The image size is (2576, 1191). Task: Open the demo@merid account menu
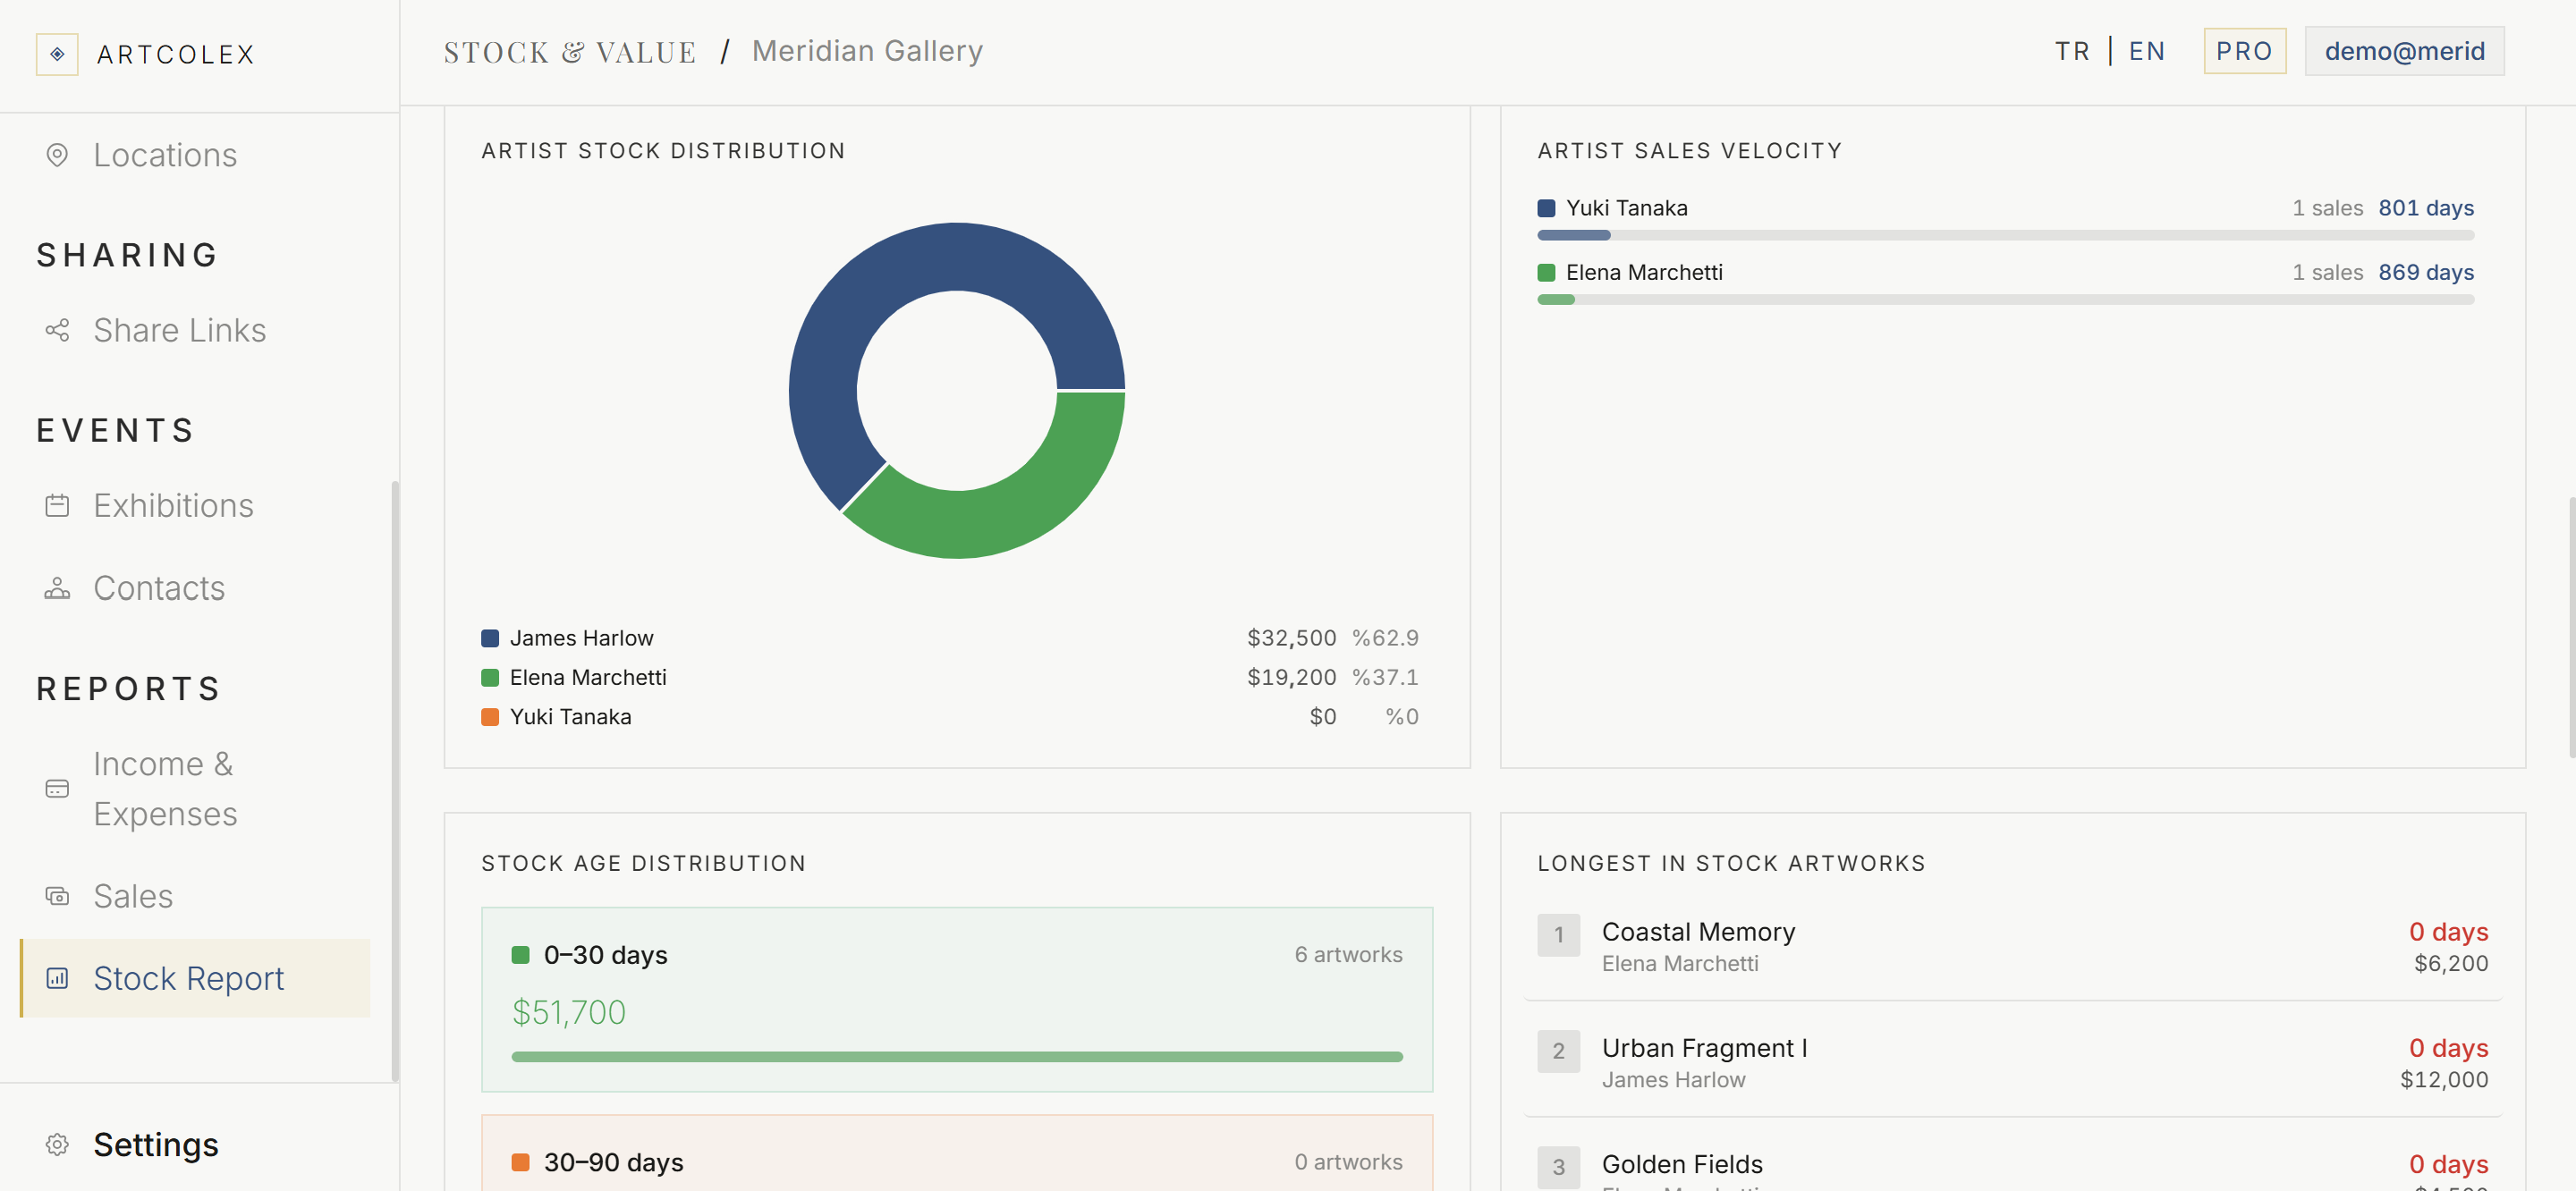click(x=2404, y=51)
